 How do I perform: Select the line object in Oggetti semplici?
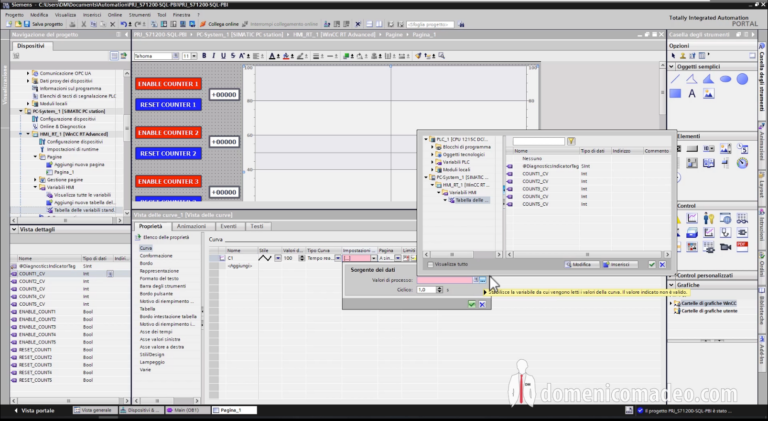tap(675, 79)
